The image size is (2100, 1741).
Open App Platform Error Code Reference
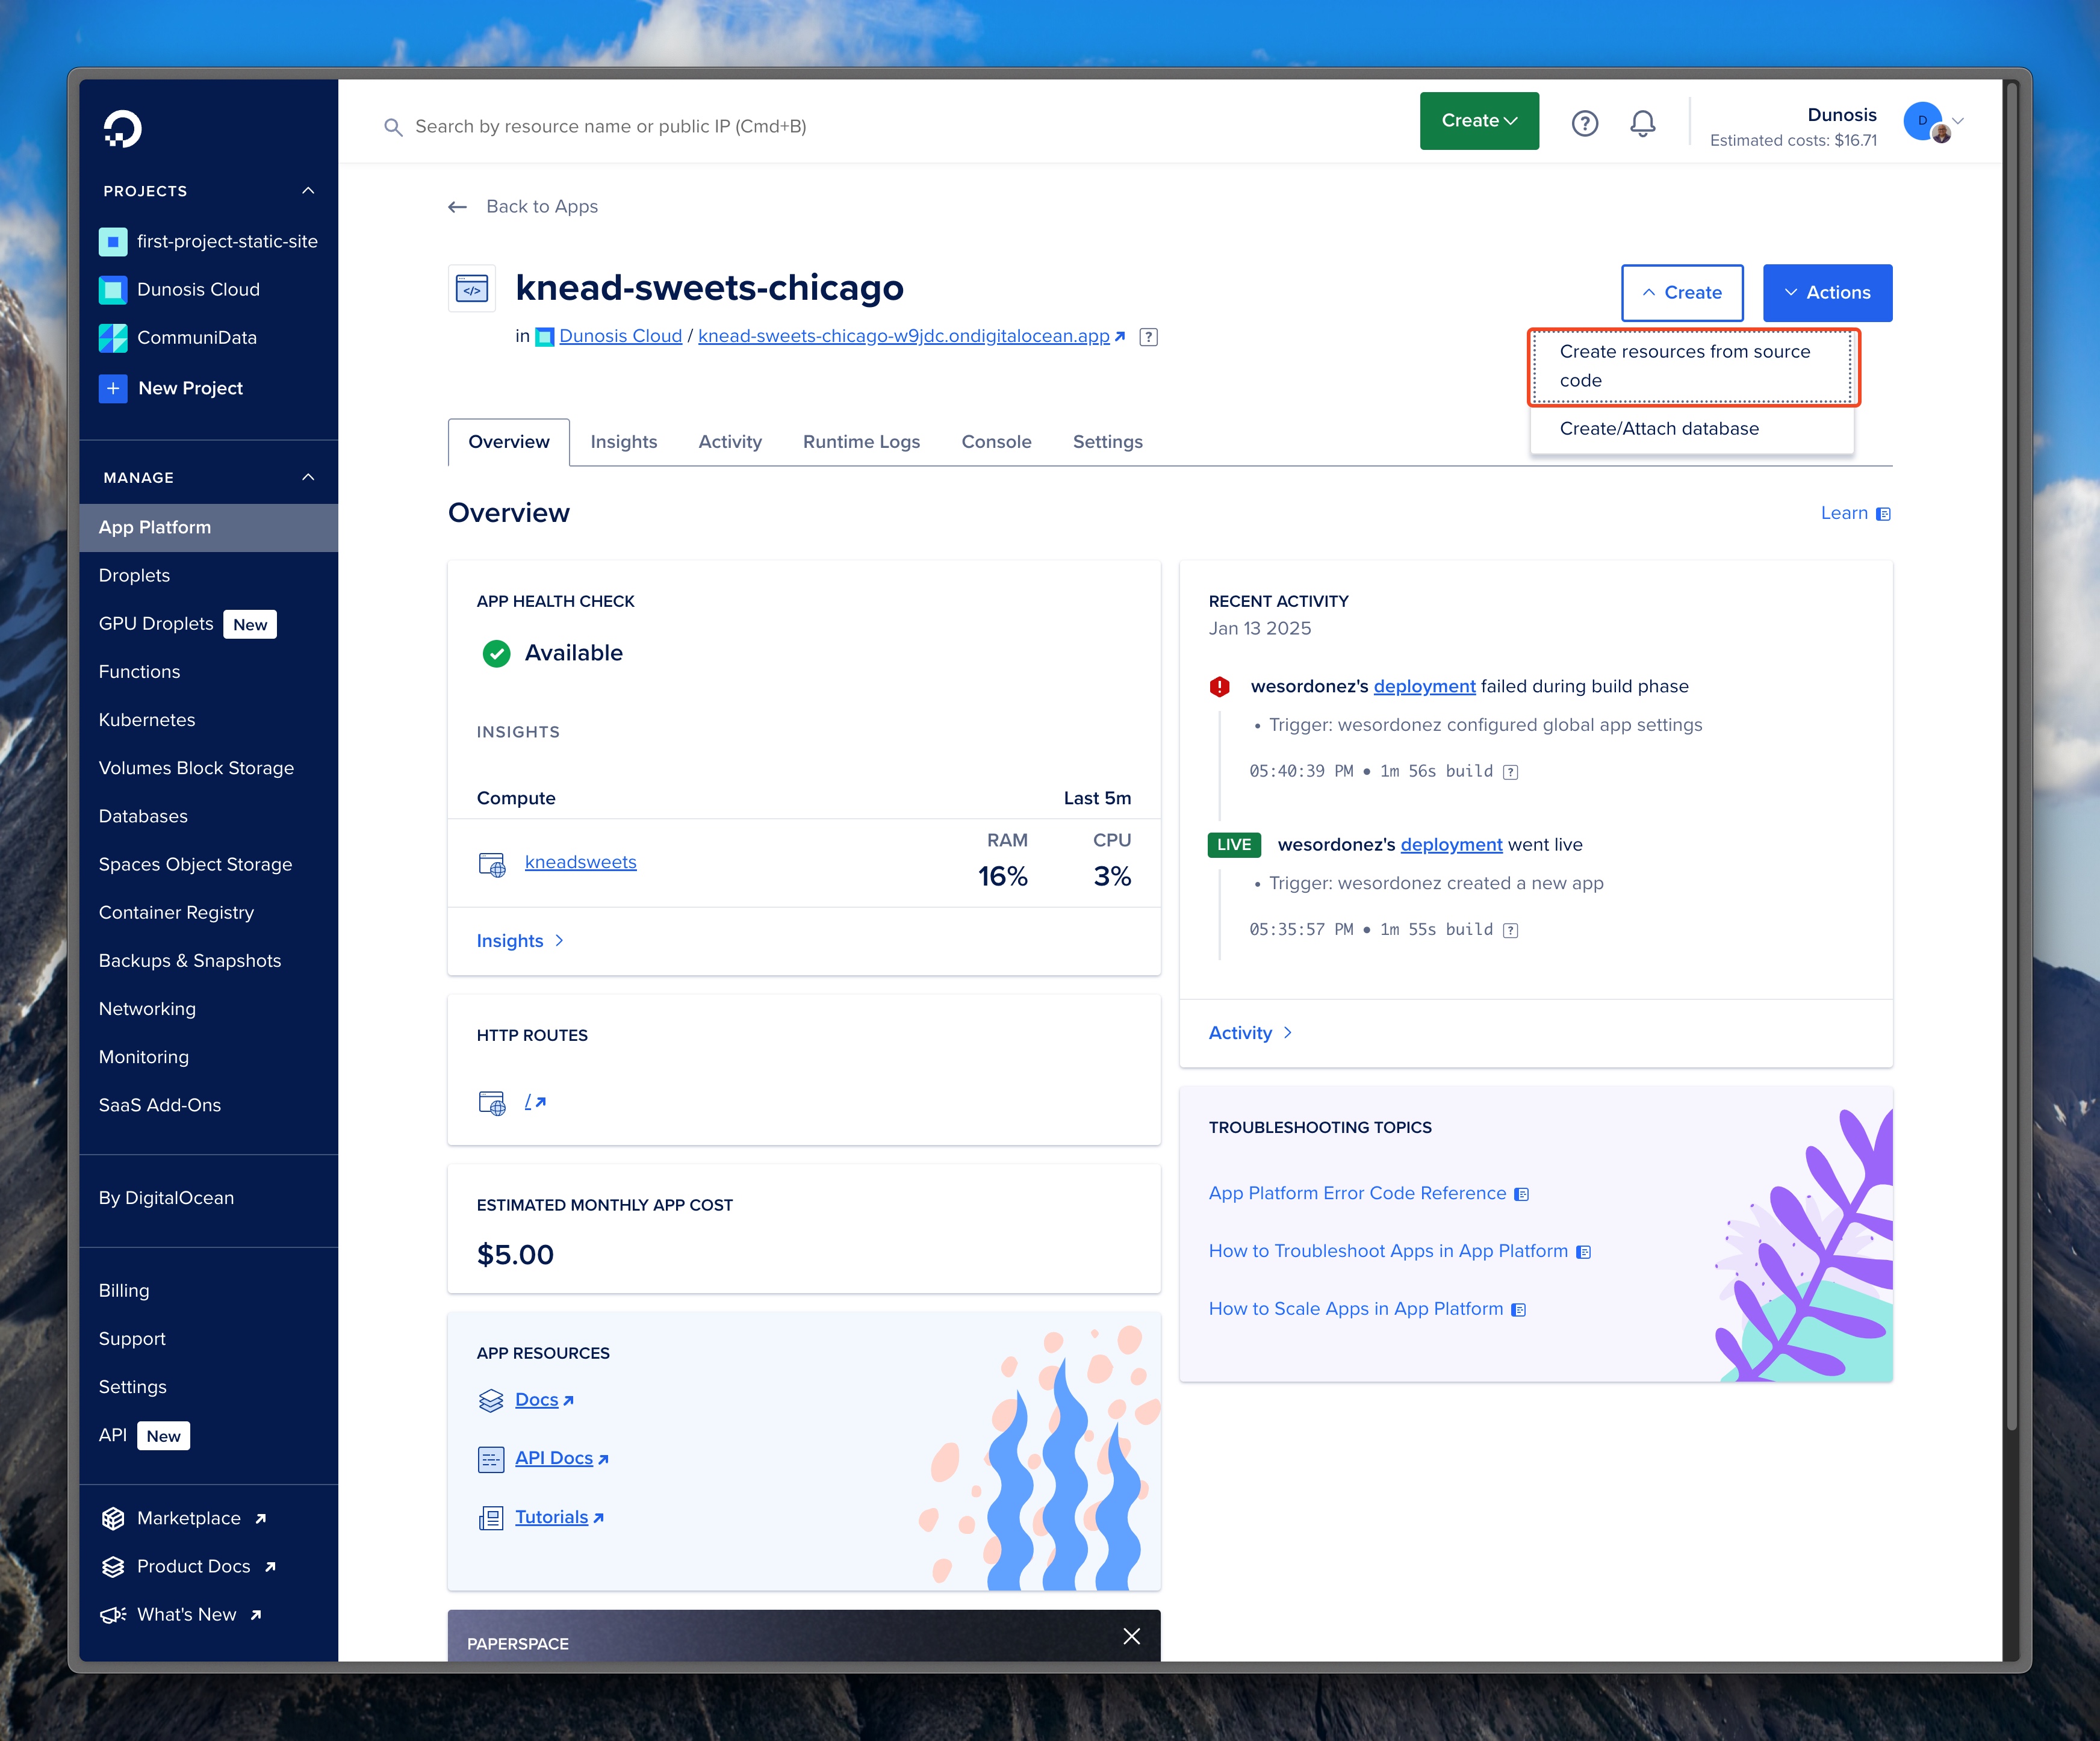click(x=1357, y=1193)
